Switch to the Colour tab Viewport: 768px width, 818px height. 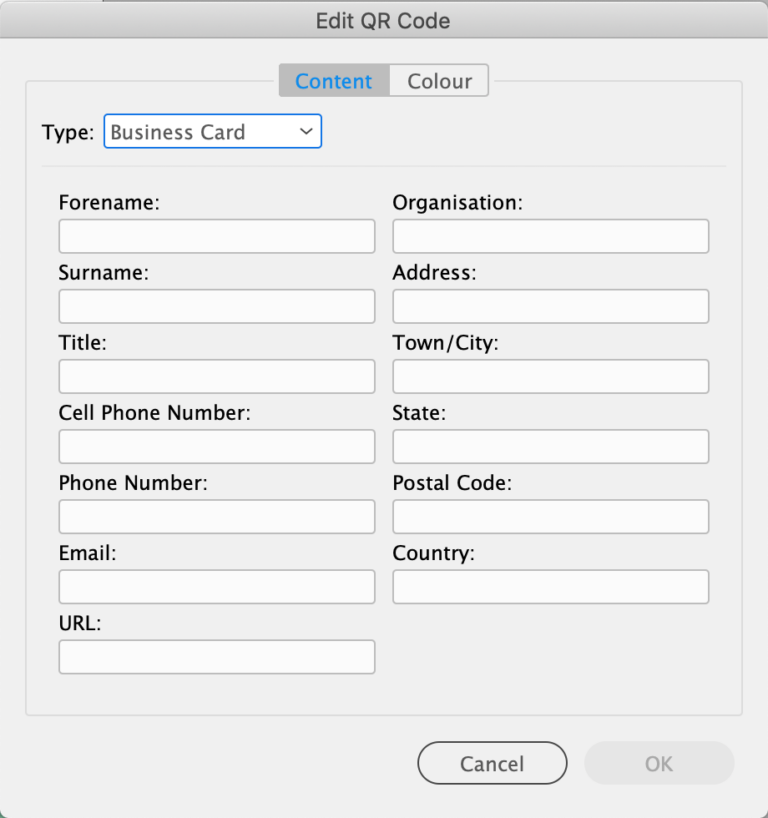coord(439,81)
